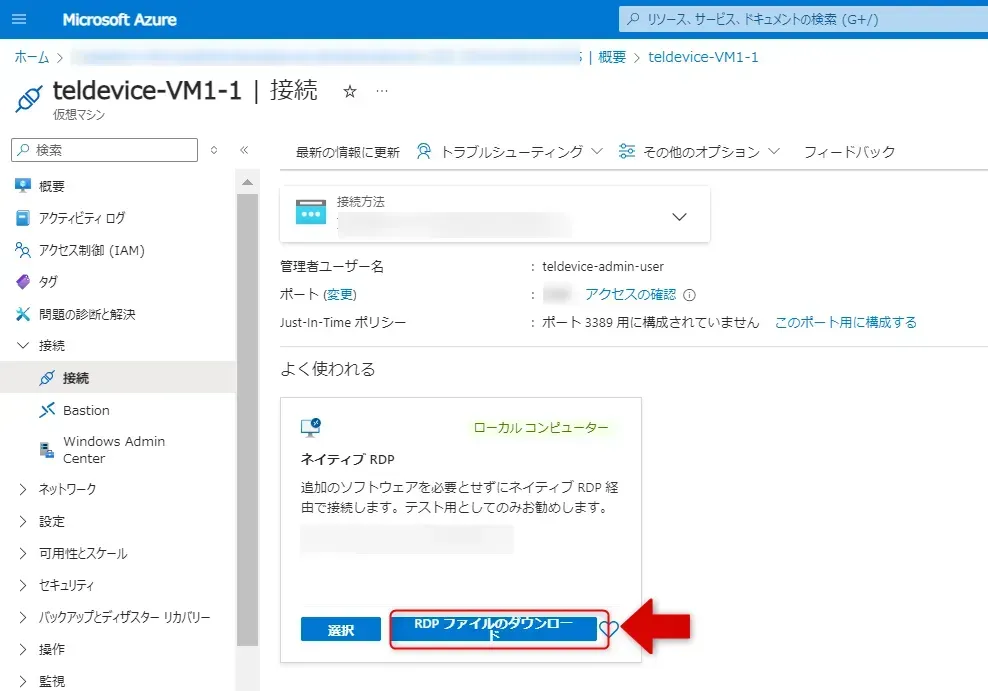This screenshot has height=691, width=988.
Task: Click the info icon next to アクセスの確認
Action: click(689, 295)
